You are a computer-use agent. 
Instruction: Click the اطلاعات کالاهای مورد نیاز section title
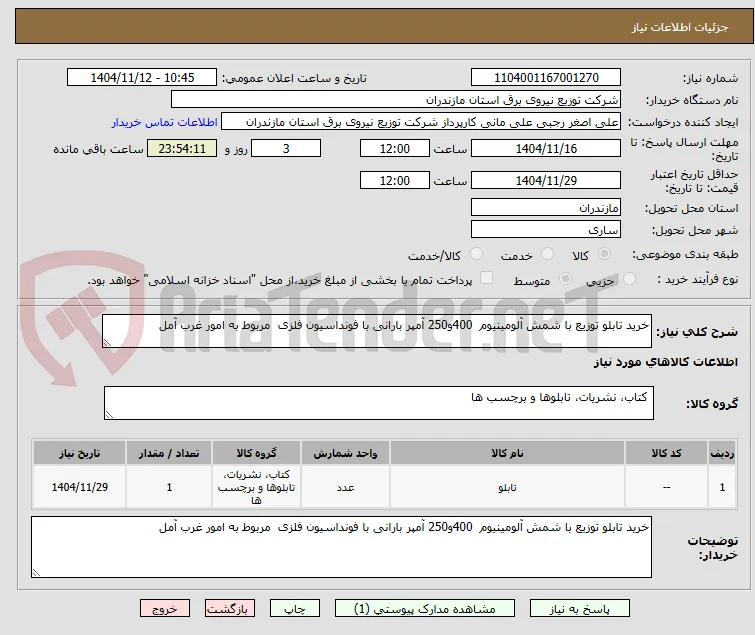click(x=665, y=362)
